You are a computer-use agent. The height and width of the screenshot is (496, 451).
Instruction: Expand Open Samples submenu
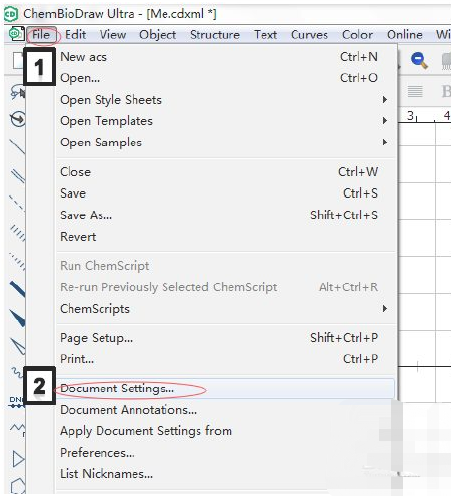(225, 142)
